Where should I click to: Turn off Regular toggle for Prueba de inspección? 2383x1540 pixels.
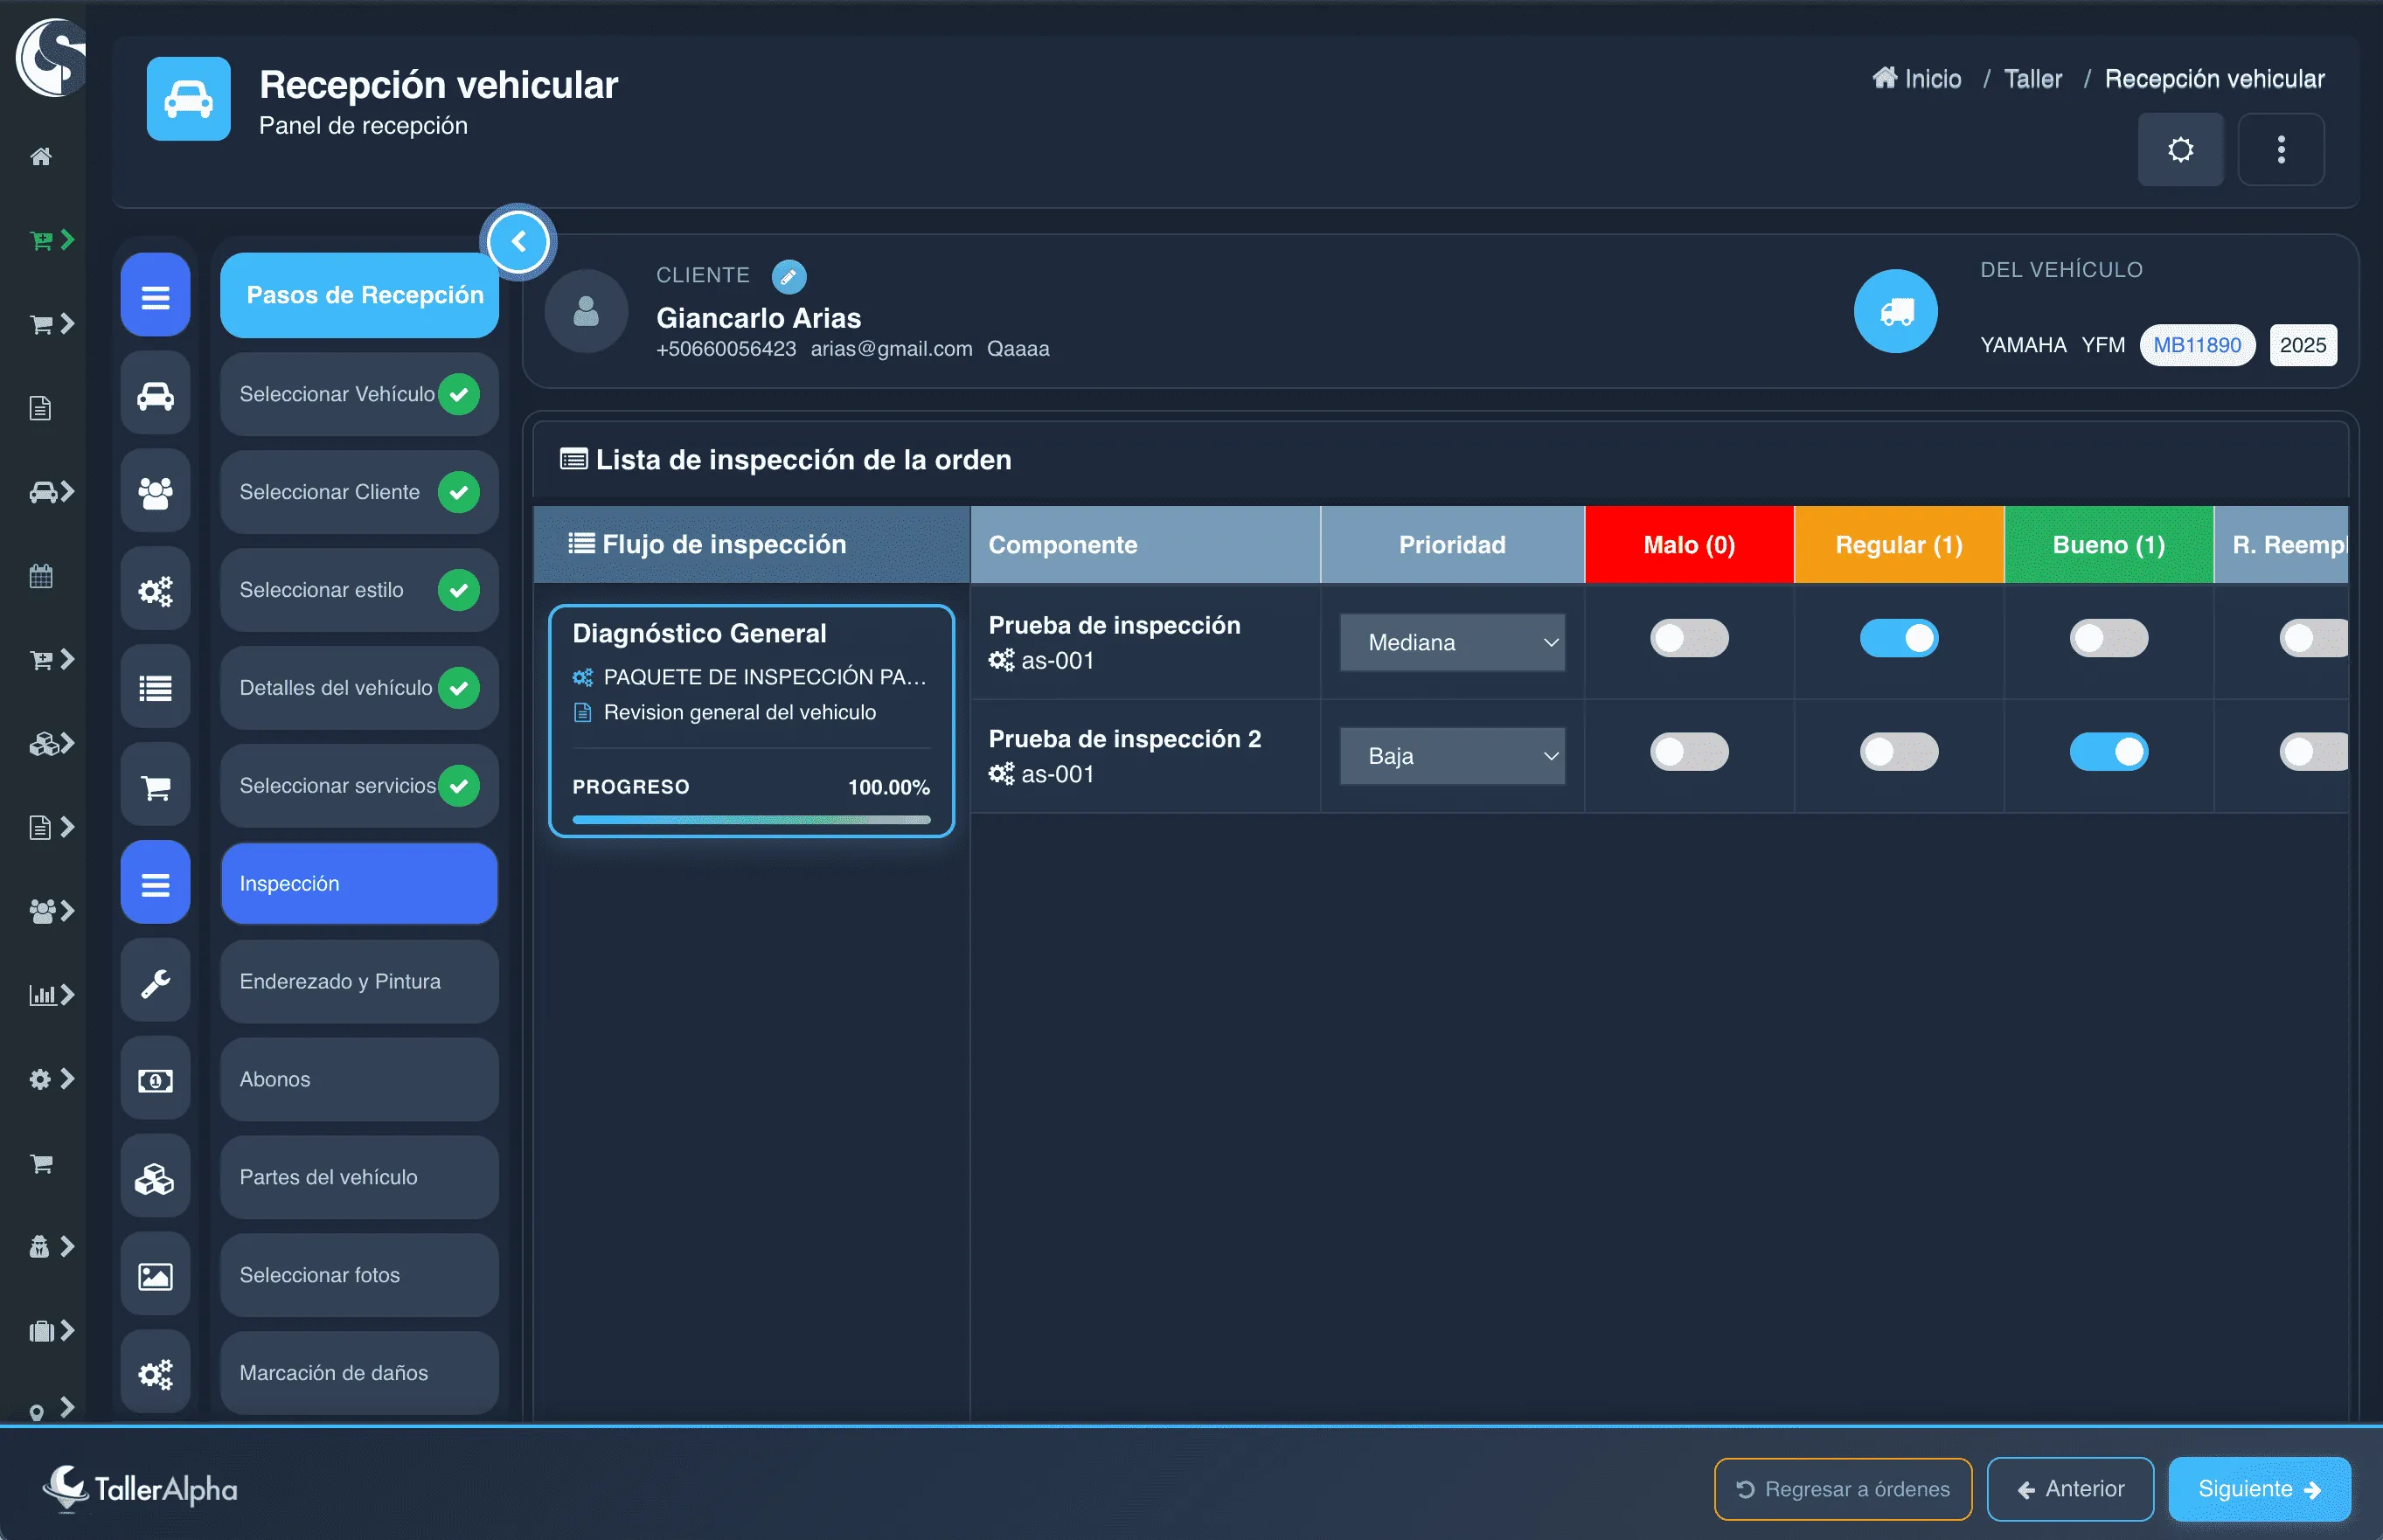click(1898, 638)
